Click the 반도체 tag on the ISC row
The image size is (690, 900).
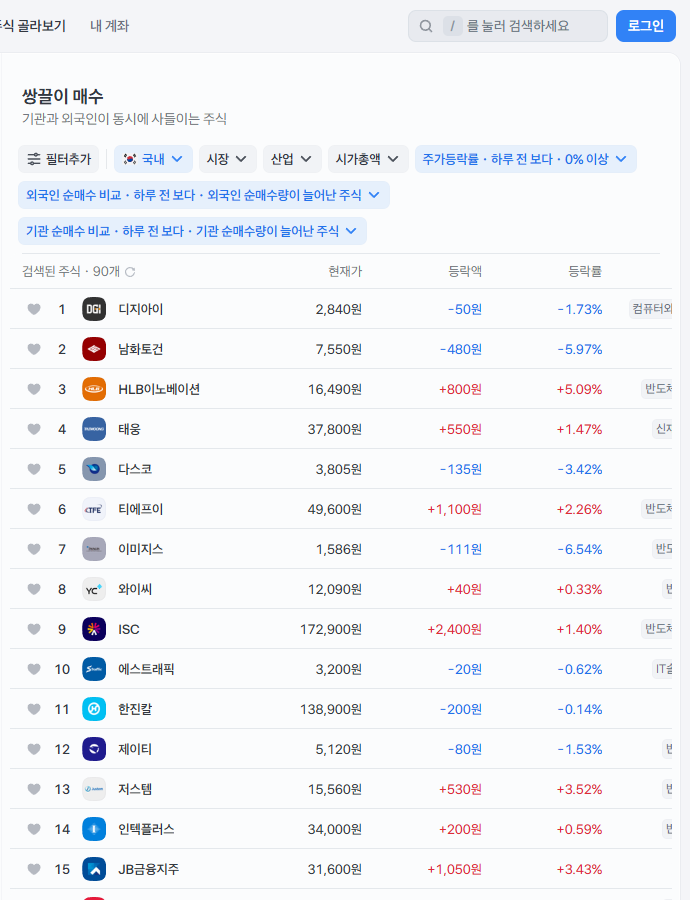click(x=656, y=629)
